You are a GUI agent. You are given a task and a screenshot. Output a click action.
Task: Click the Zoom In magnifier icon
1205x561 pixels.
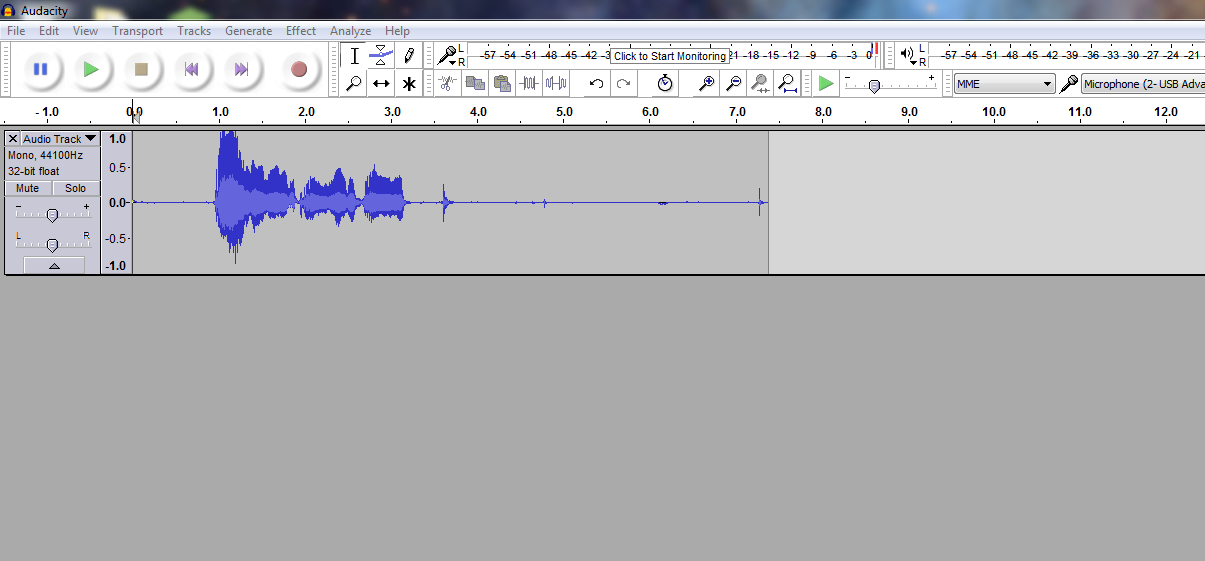pyautogui.click(x=707, y=83)
